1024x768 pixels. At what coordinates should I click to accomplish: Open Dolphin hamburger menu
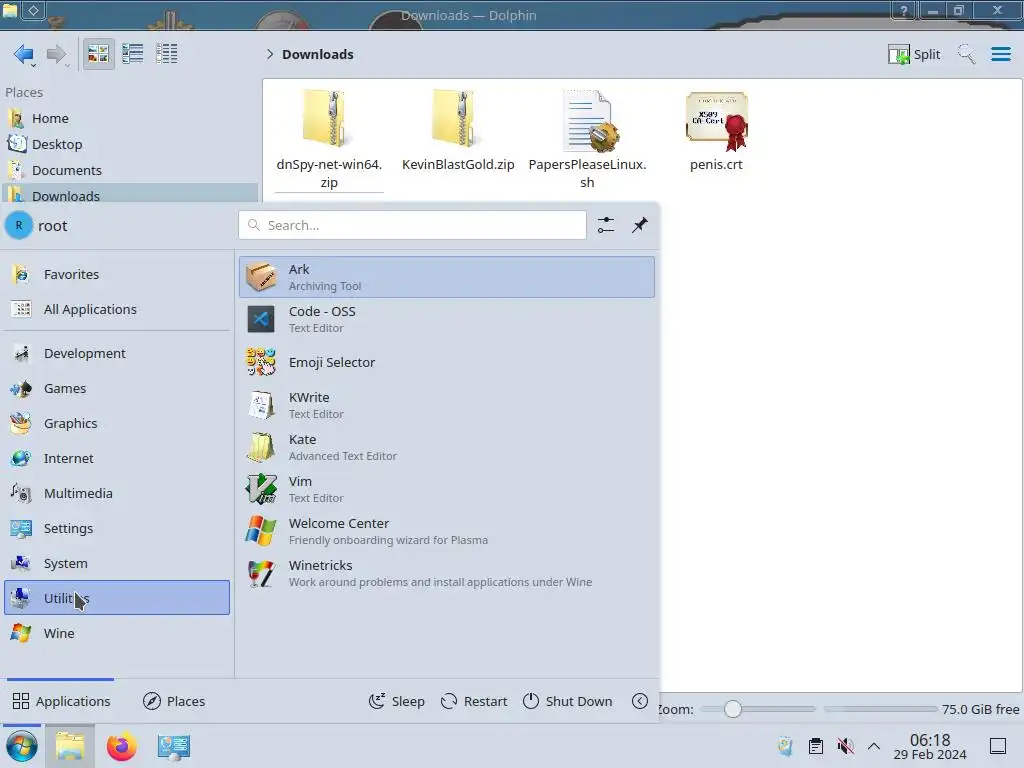click(x=1000, y=54)
